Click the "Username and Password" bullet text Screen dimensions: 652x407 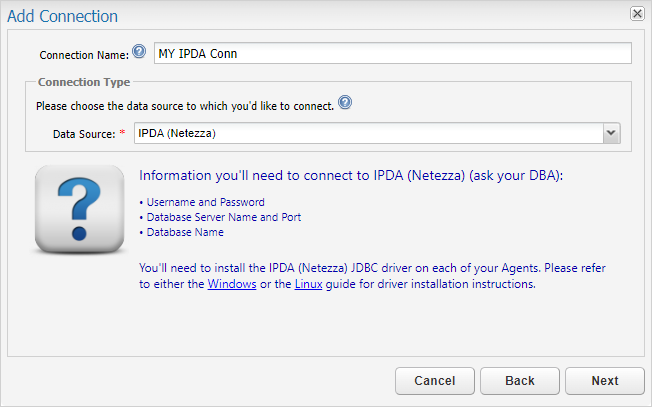205,202
